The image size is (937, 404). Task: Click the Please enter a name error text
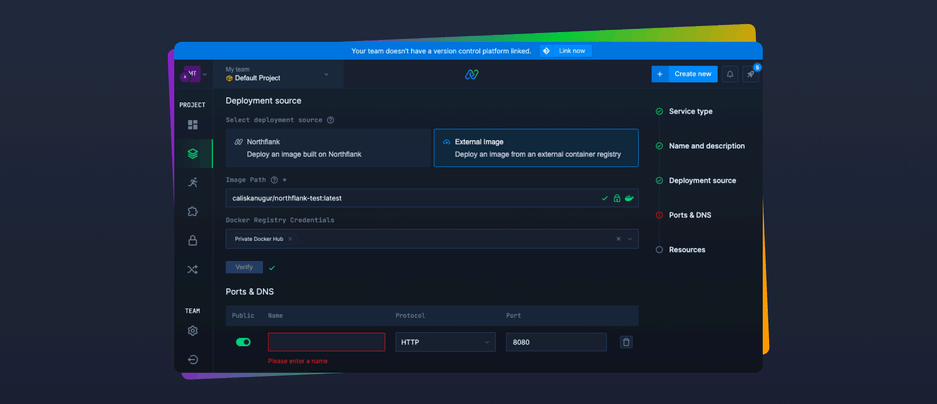click(x=298, y=361)
